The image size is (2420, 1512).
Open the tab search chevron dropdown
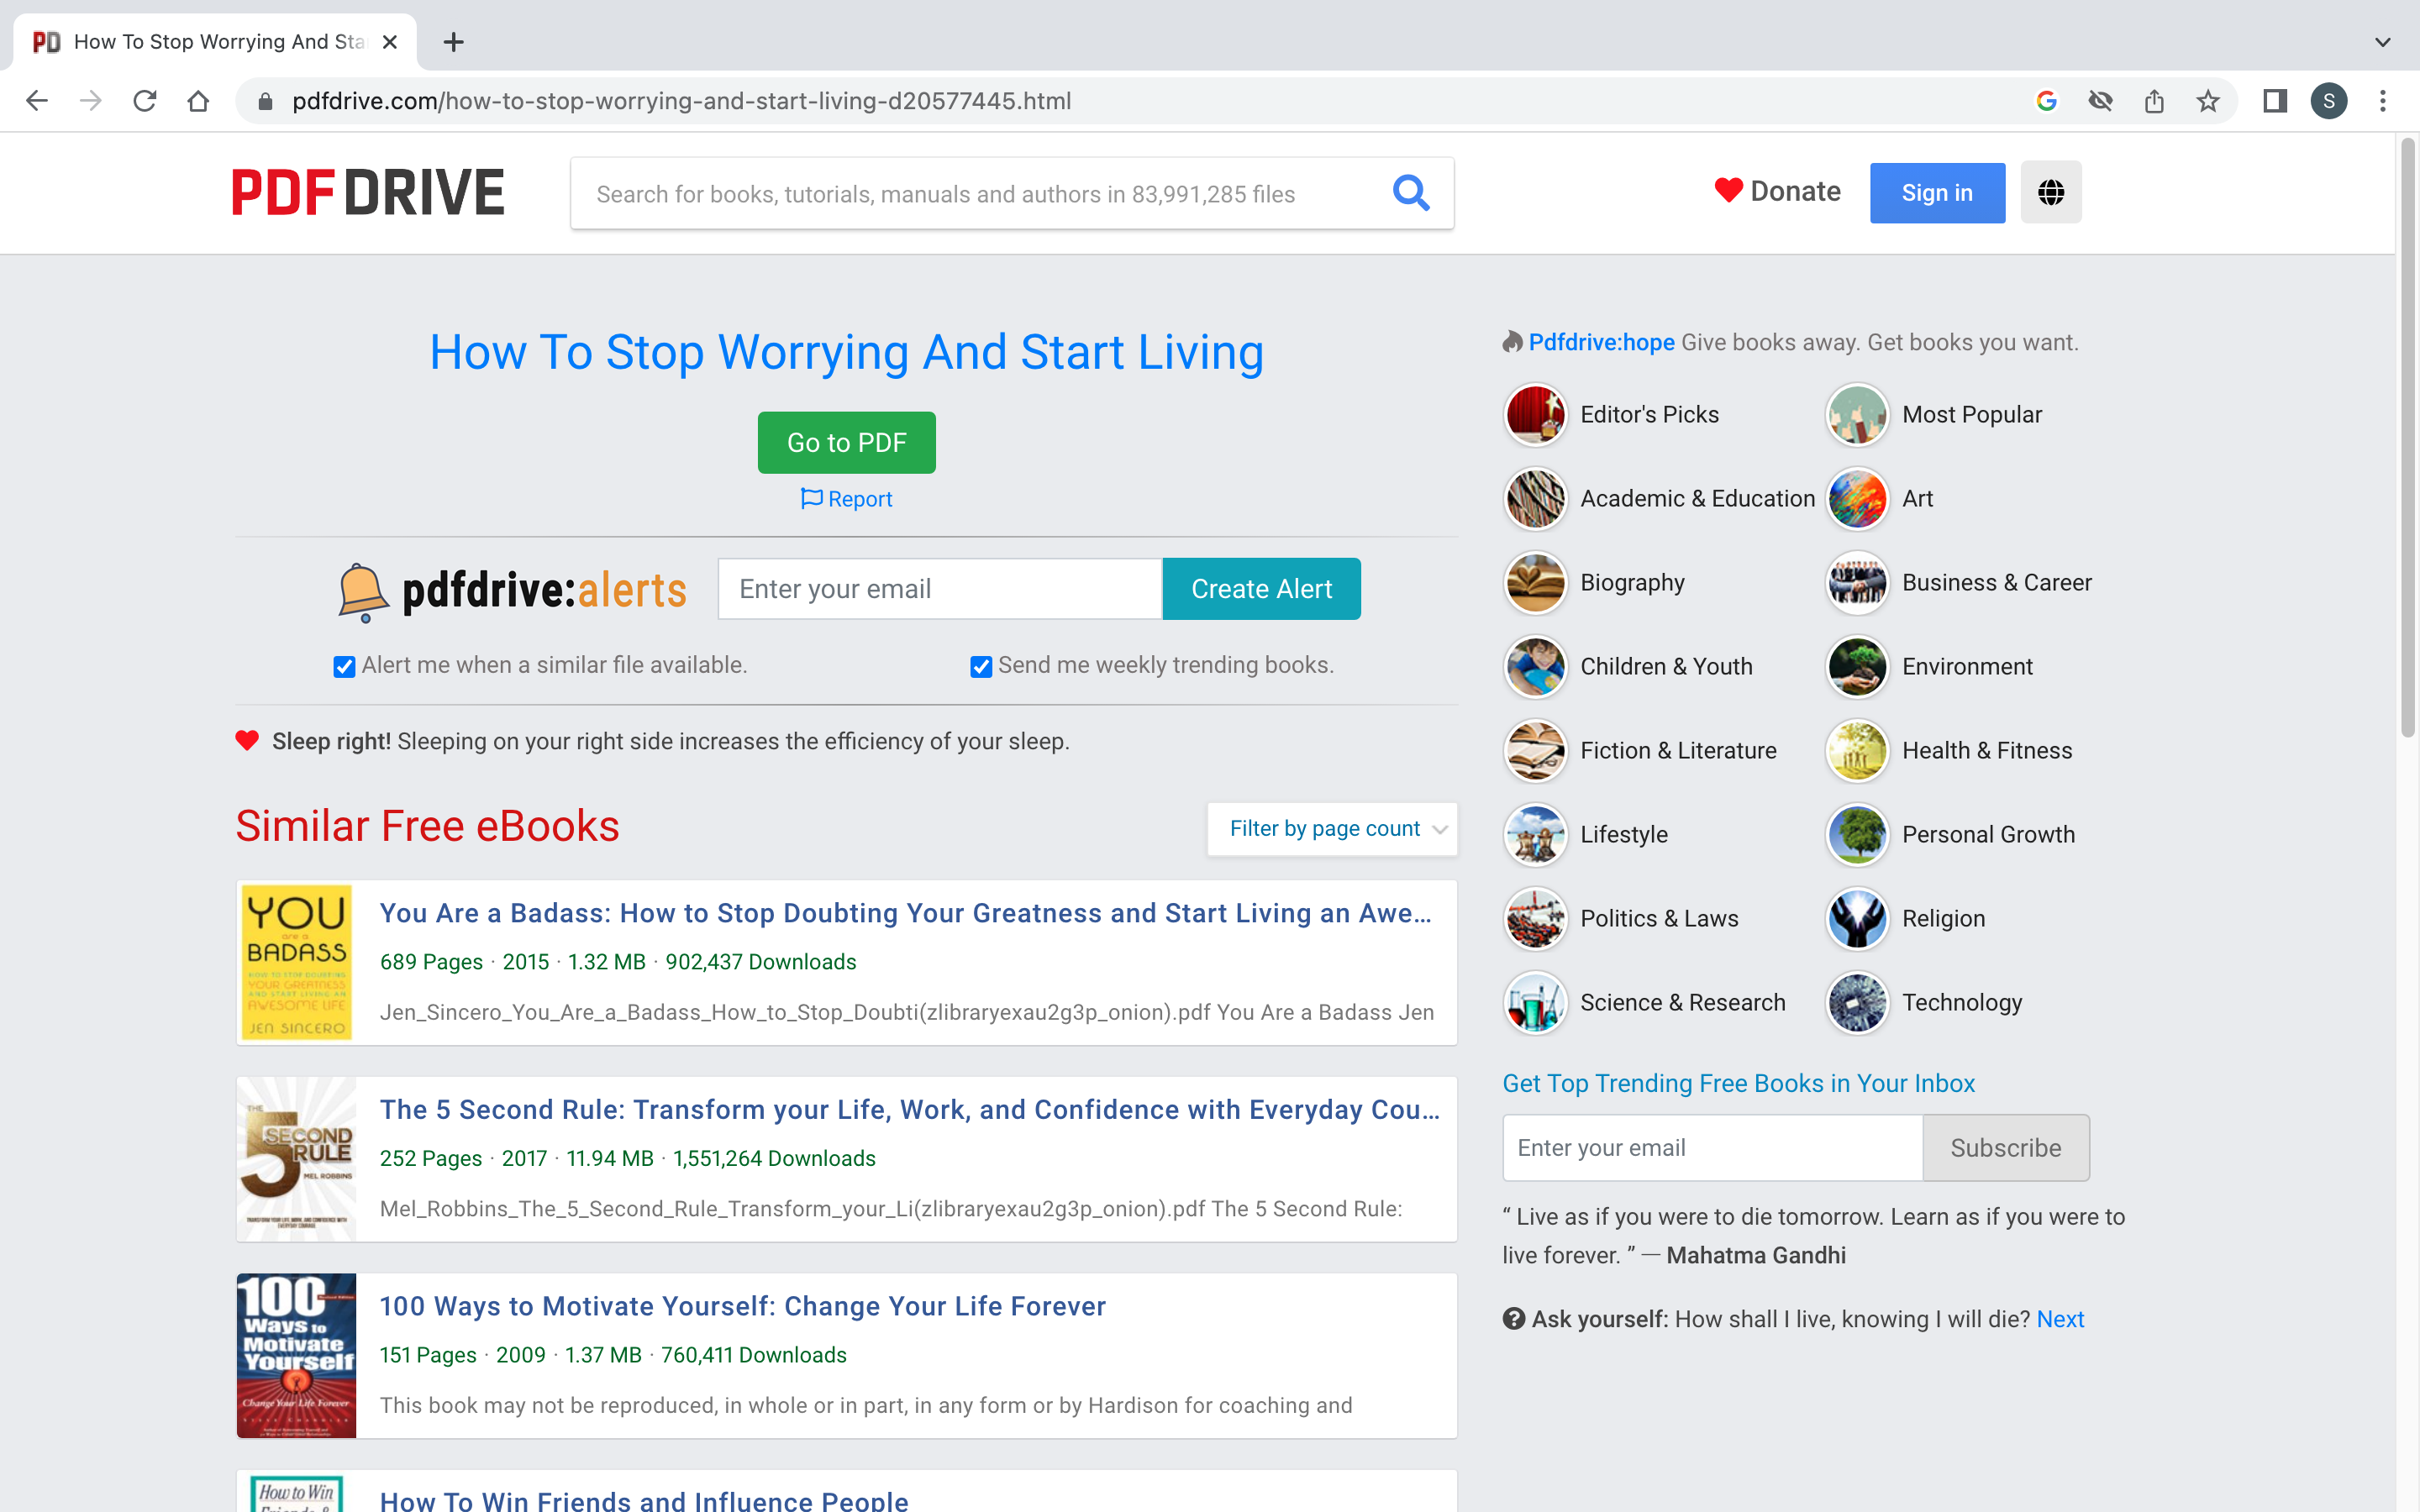tap(2382, 42)
